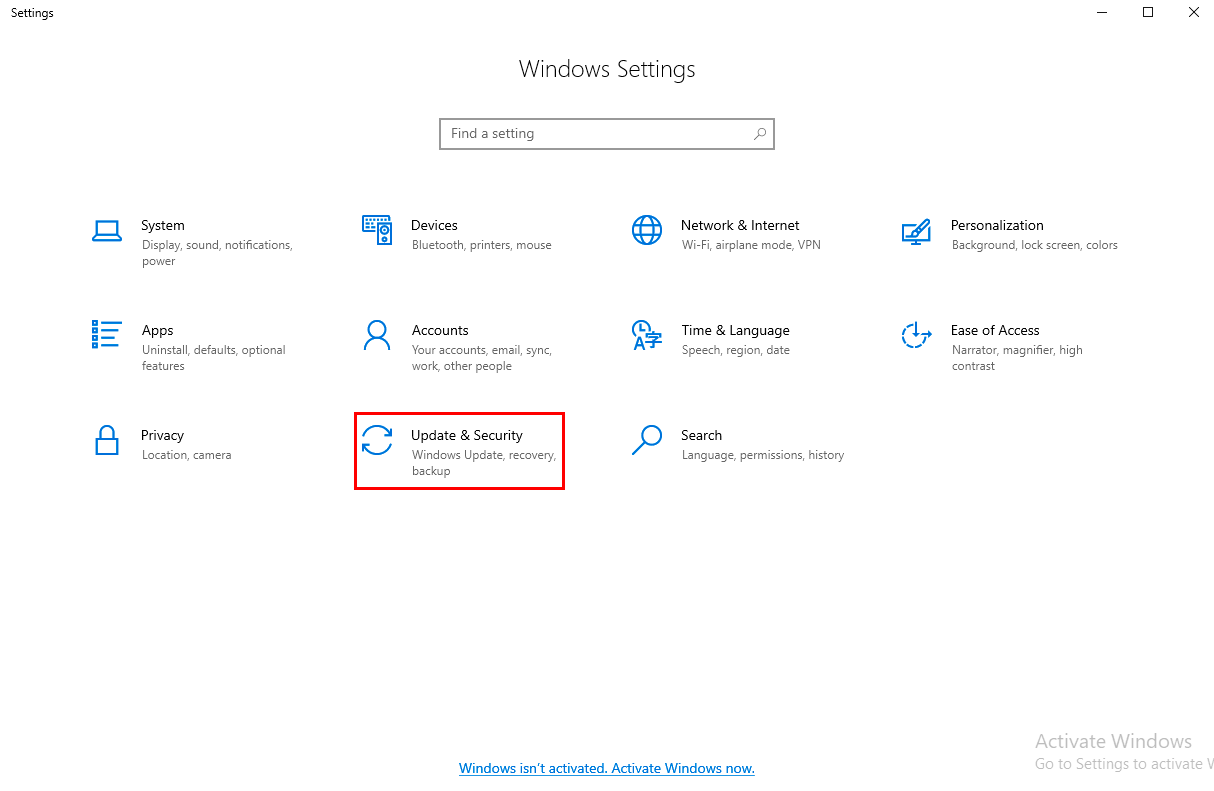This screenshot has width=1214, height=791.
Task: Minimize the Settings window
Action: [1102, 13]
